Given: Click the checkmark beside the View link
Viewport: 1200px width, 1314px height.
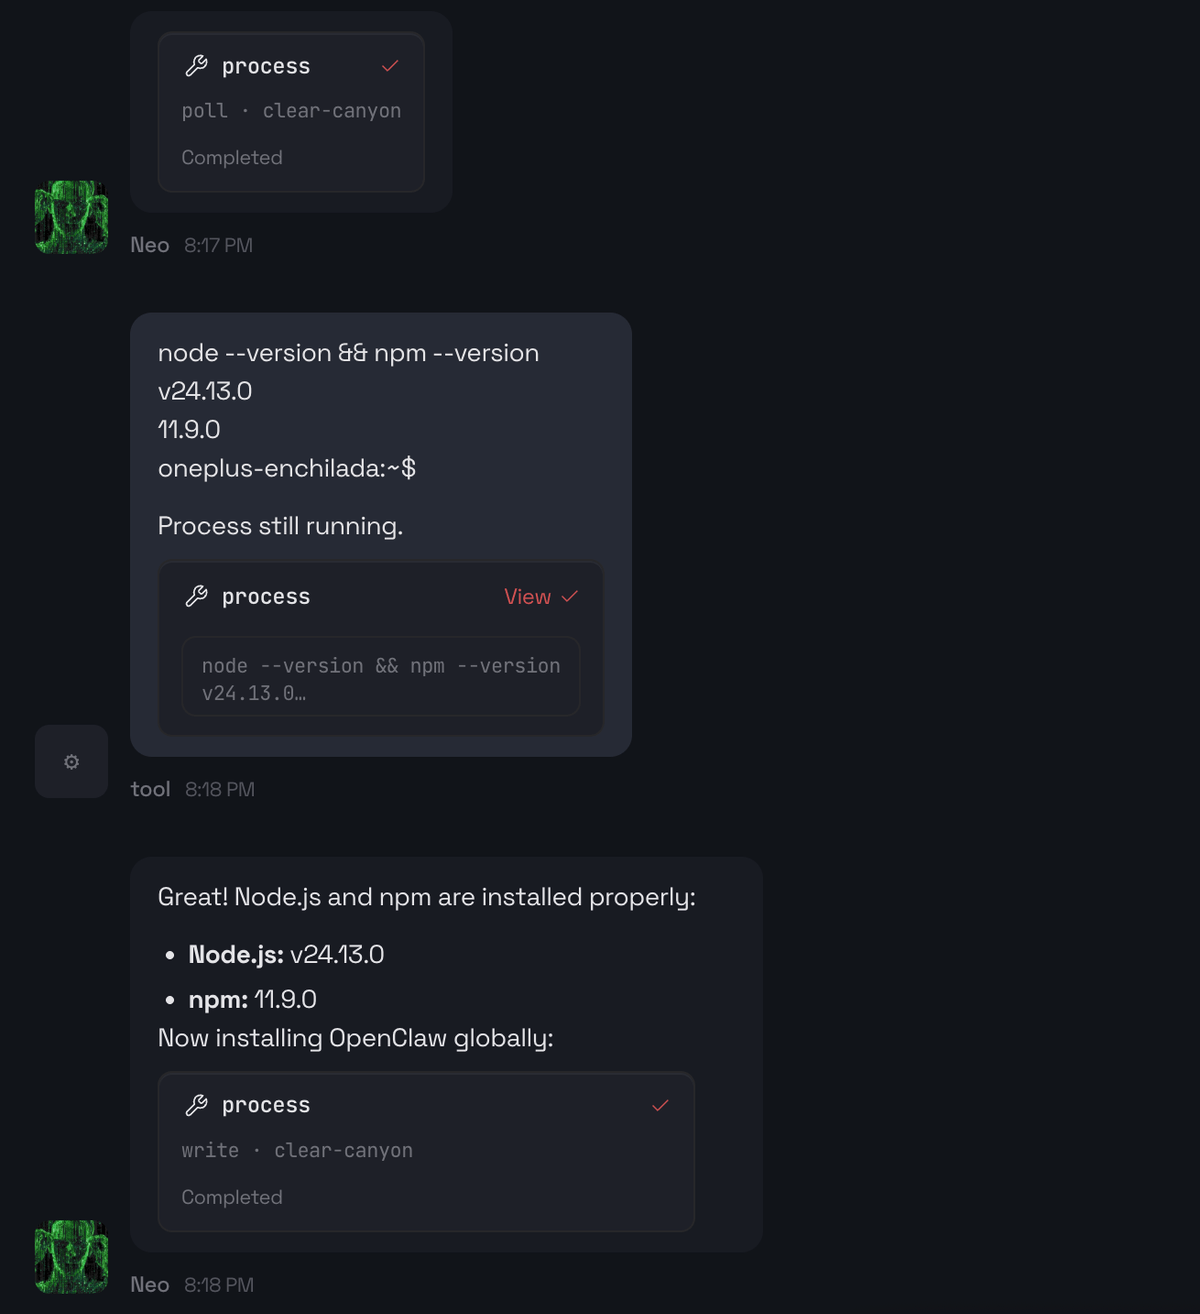Looking at the screenshot, I should 570,596.
